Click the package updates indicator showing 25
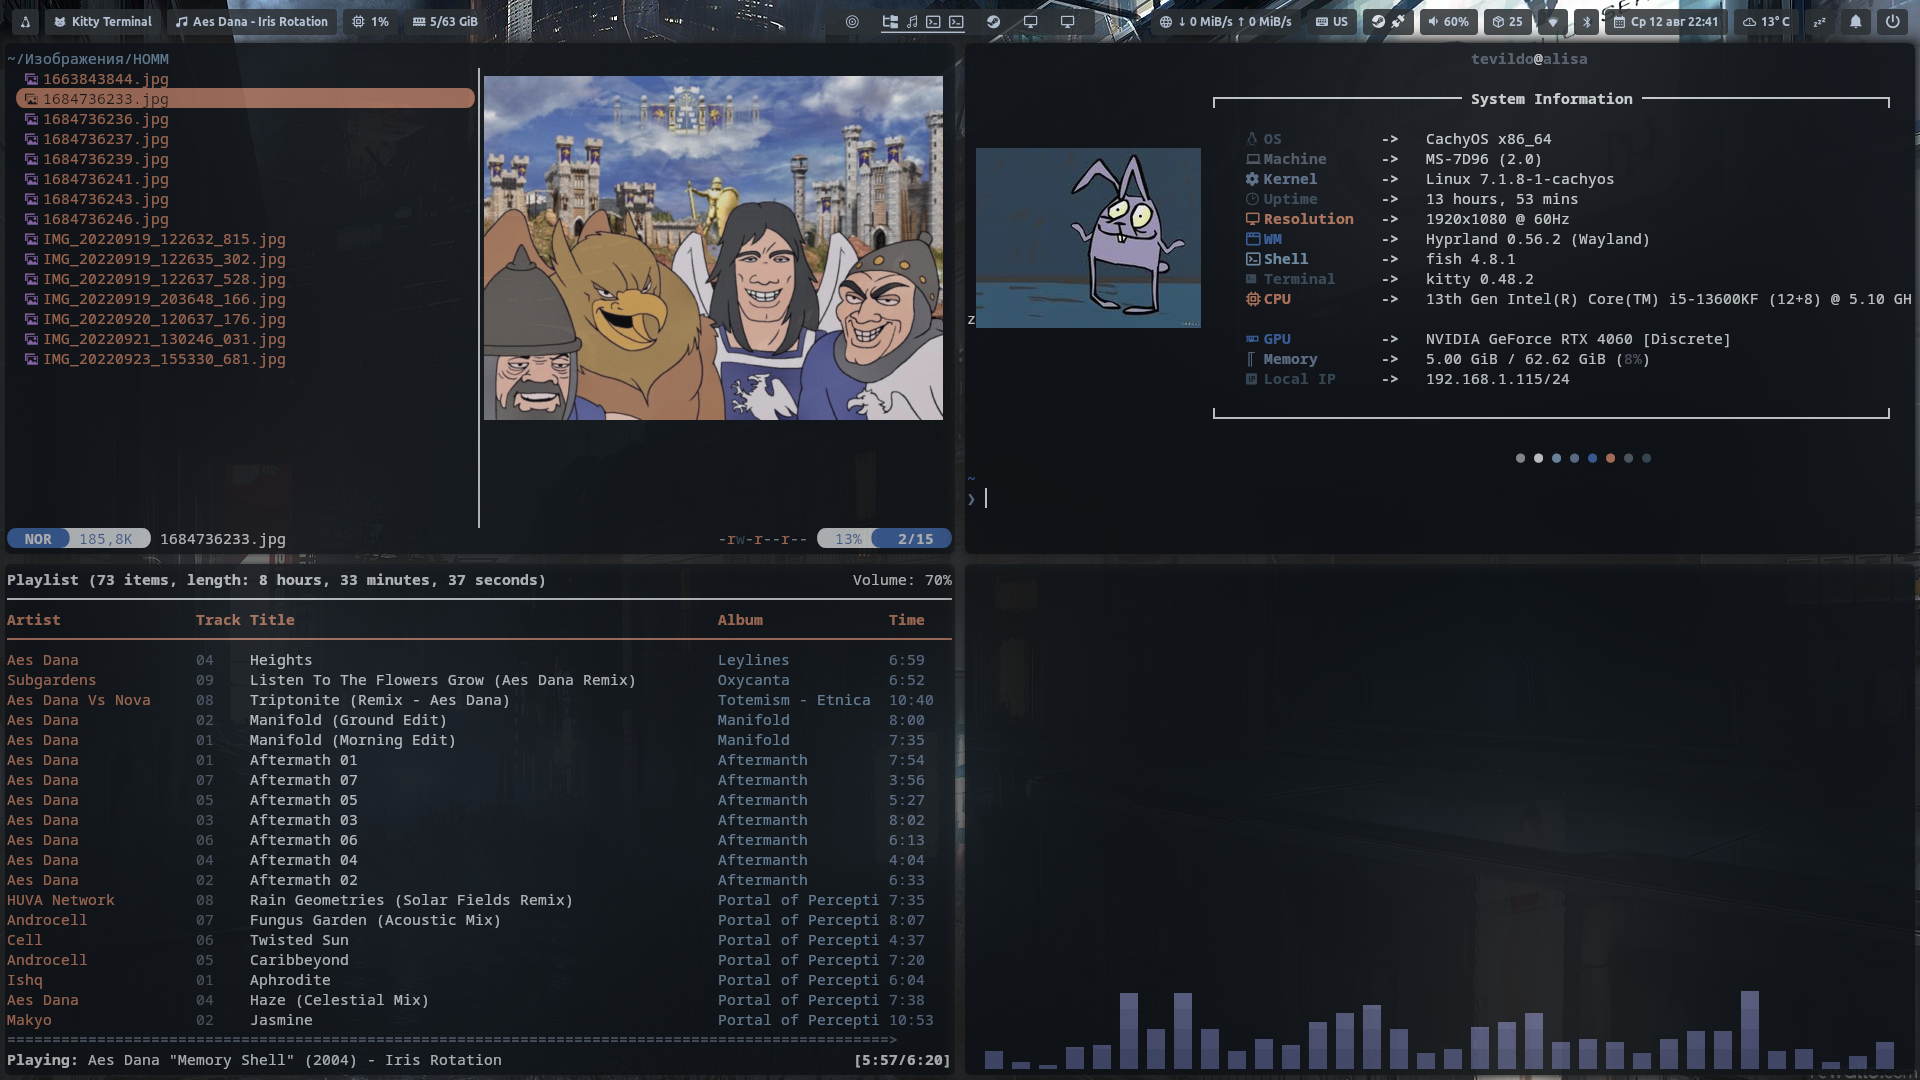The height and width of the screenshot is (1080, 1920). (1507, 21)
